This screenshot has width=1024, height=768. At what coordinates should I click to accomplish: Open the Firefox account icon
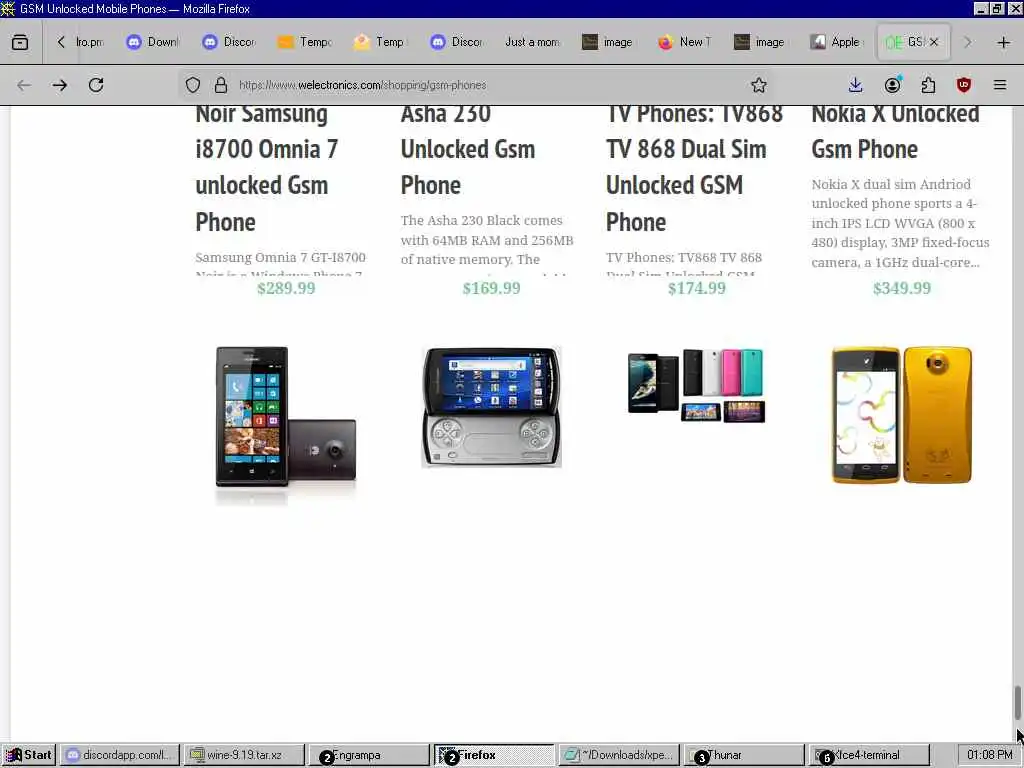[892, 85]
